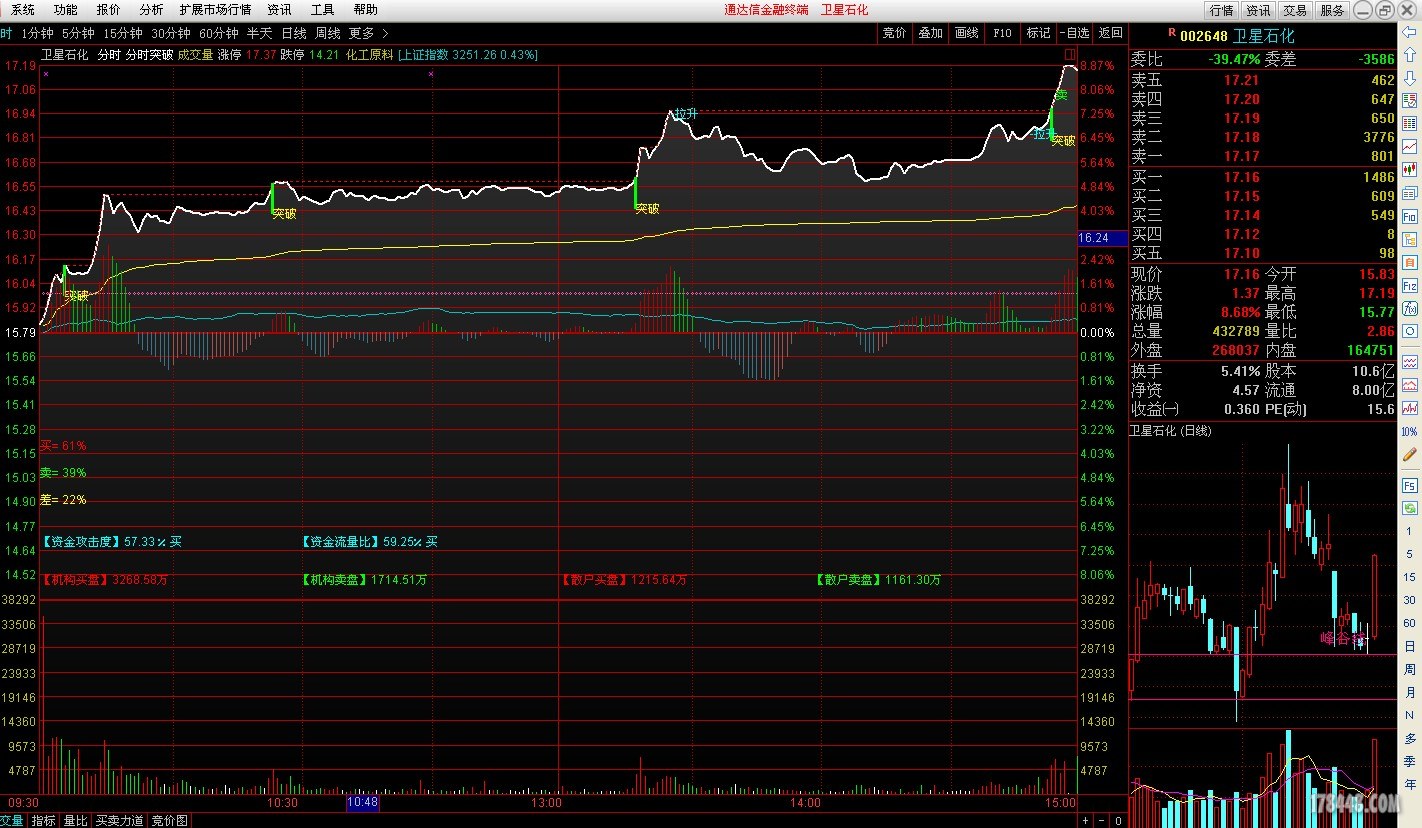Select 季 quarterly period in right sidebar
The height and width of the screenshot is (828, 1422).
1410,761
